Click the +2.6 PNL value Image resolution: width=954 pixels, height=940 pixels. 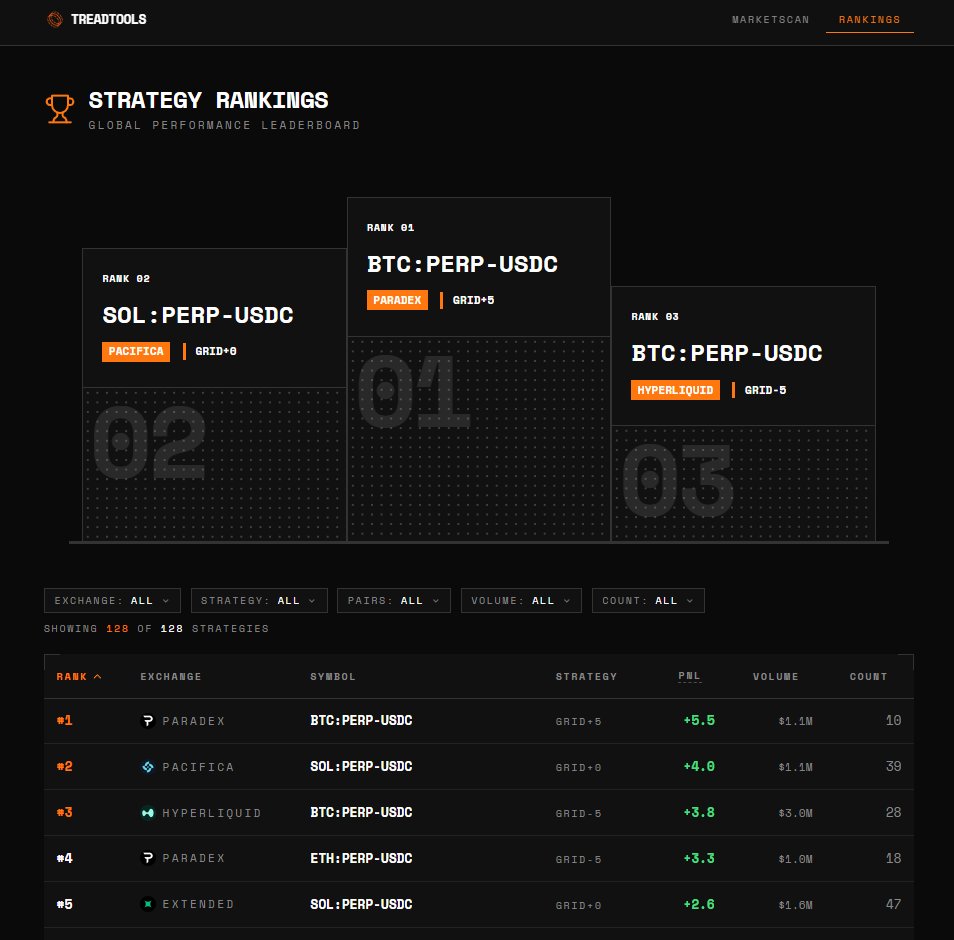[699, 904]
